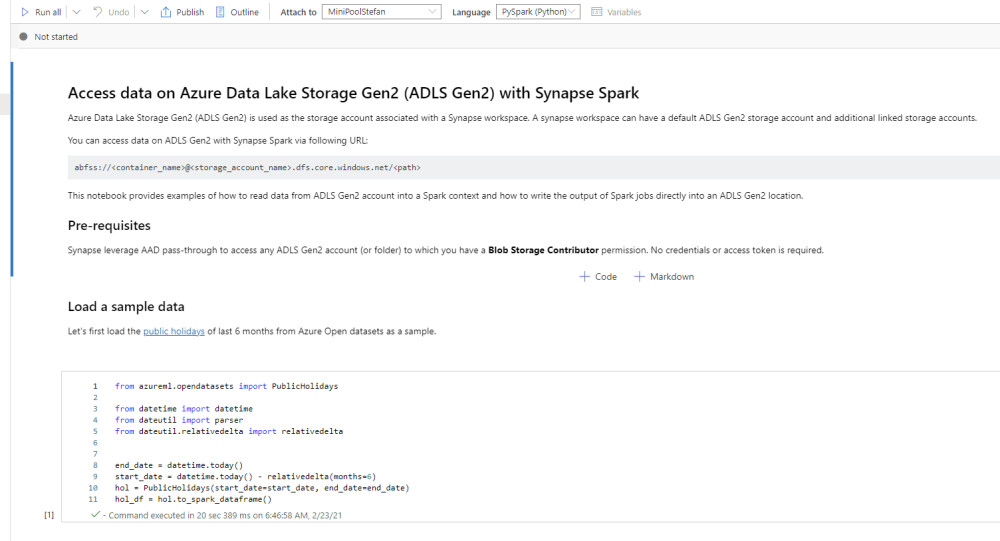Screen dimensions: 1000x541
Task: Open the Run all dropdown arrow
Action: [x=76, y=12]
